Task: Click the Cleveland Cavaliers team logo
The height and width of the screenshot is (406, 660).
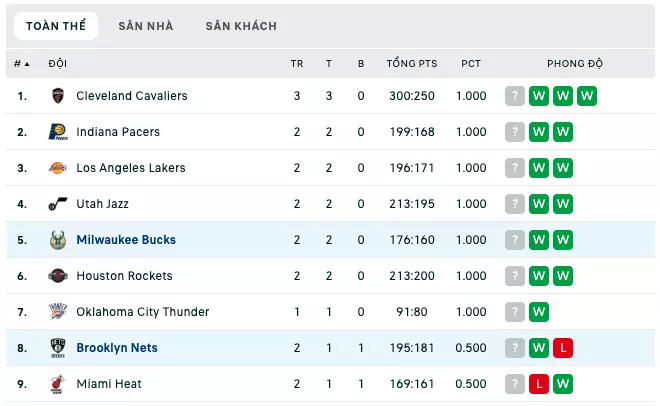Action: [58, 96]
